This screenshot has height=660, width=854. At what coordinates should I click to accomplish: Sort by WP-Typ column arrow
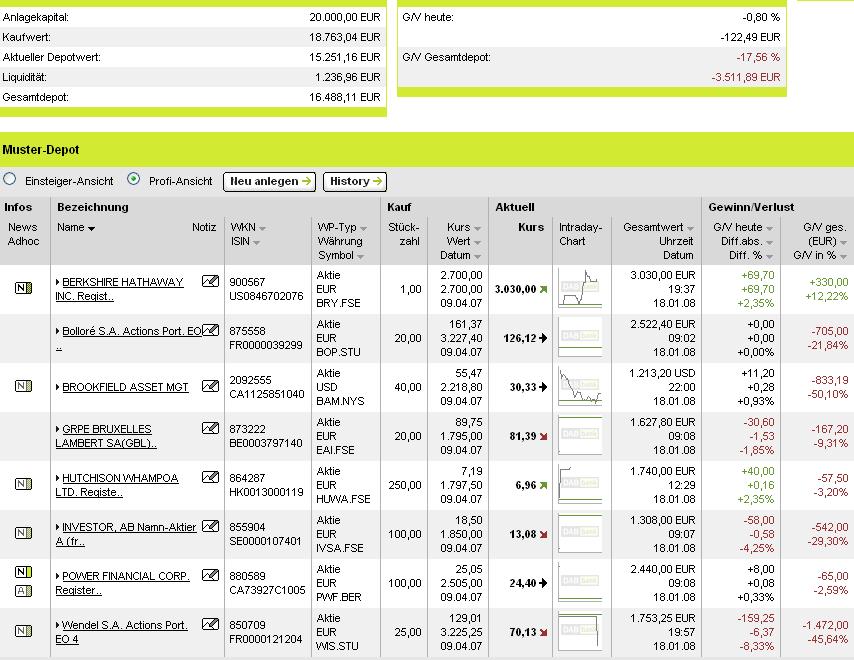(x=363, y=229)
